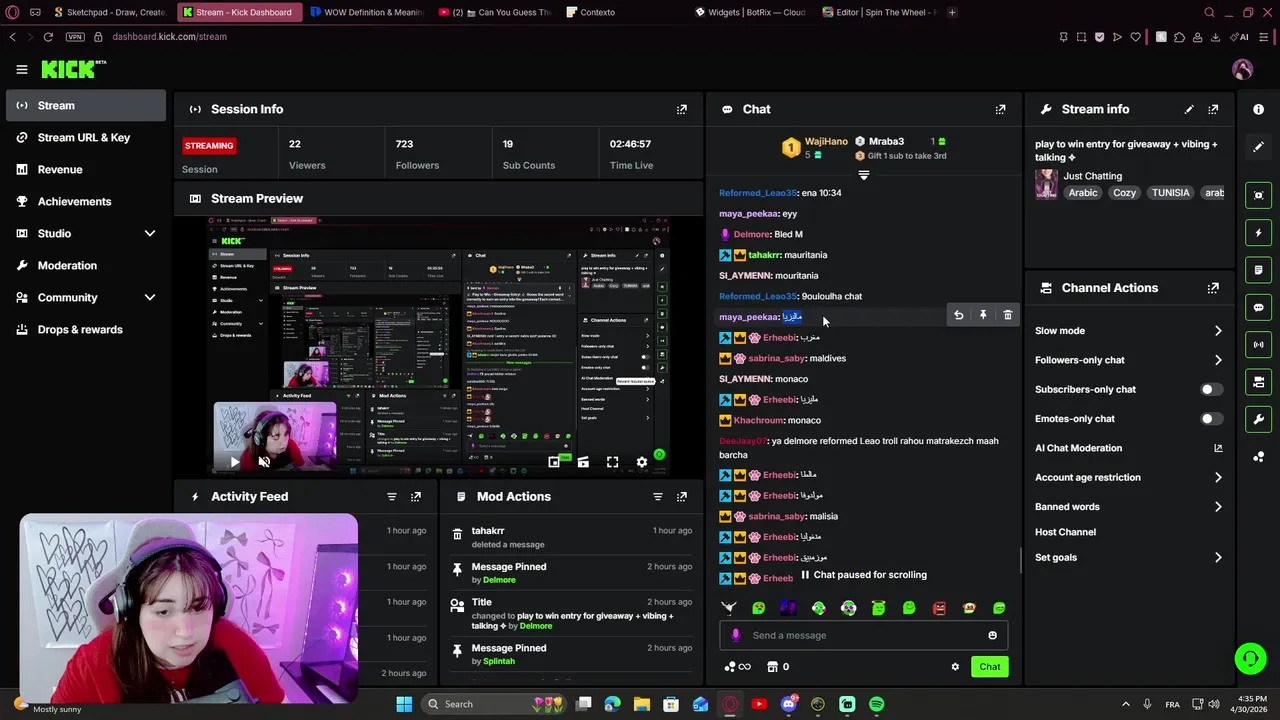This screenshot has width=1280, height=720.
Task: Open the Kick hamburger menu
Action: click(x=22, y=69)
